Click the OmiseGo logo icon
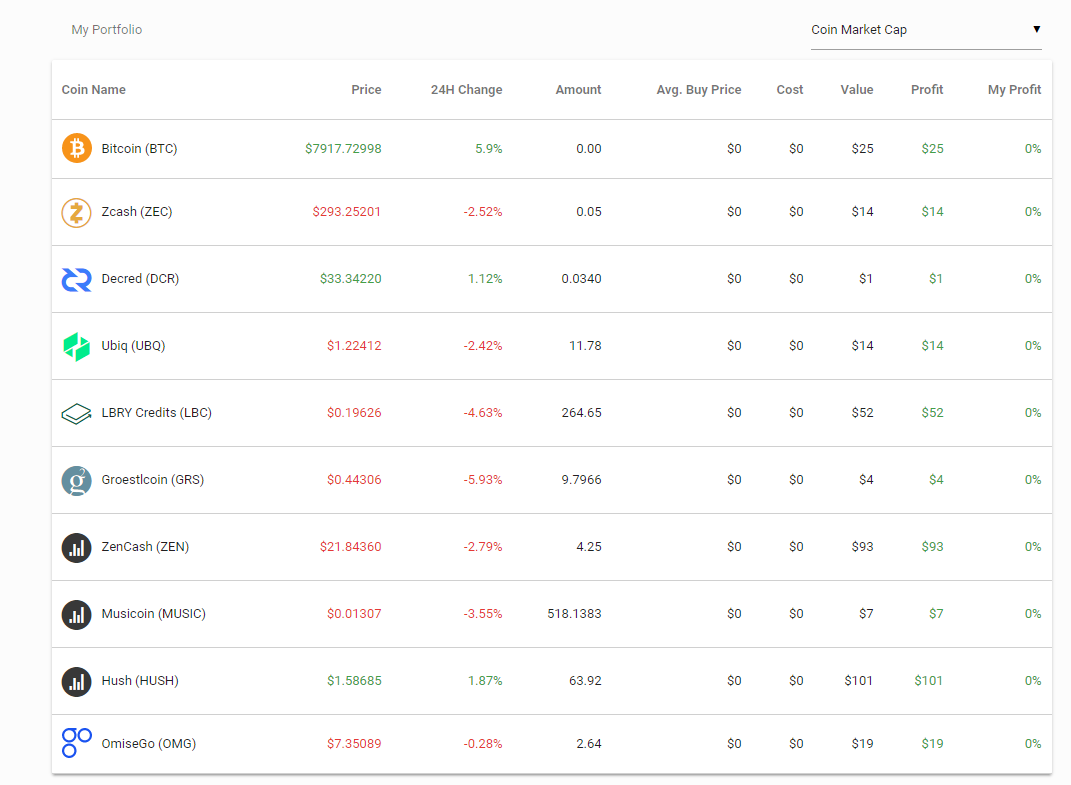The image size is (1071, 785). [x=76, y=743]
